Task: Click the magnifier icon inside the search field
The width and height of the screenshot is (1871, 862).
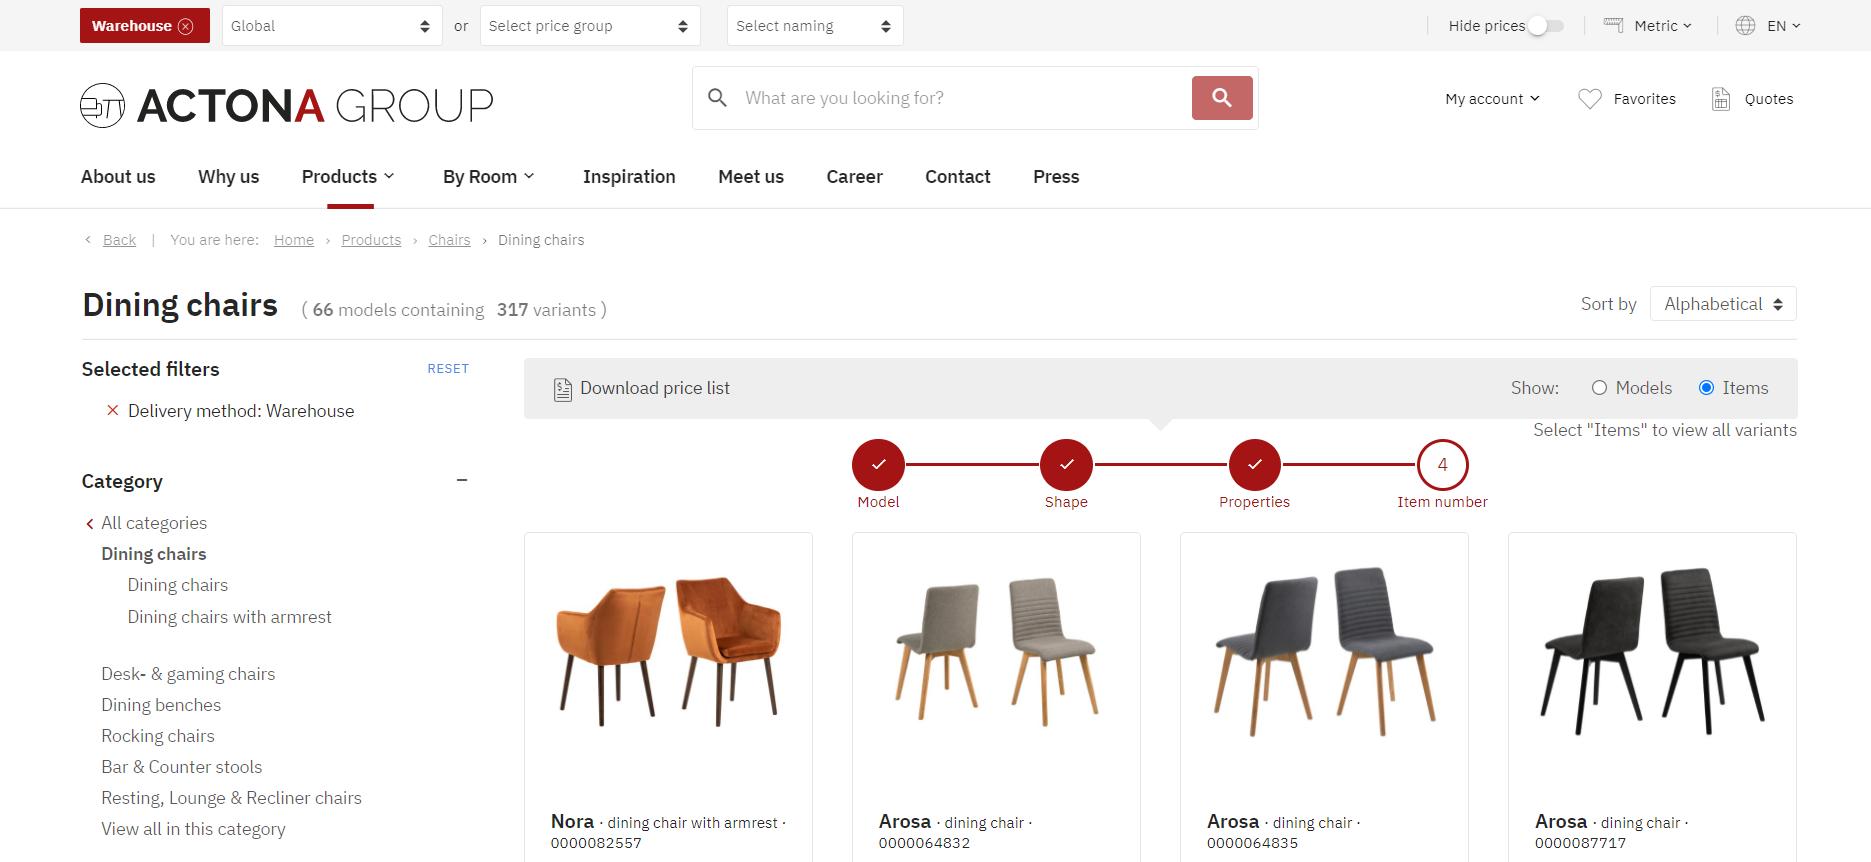Action: pyautogui.click(x=717, y=98)
